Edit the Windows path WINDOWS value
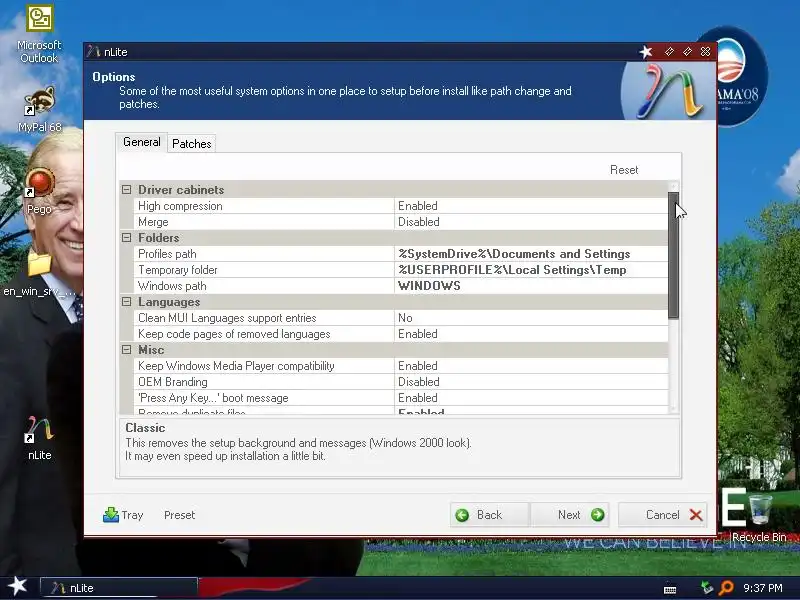Image resolution: width=800 pixels, height=600 pixels. click(531, 286)
